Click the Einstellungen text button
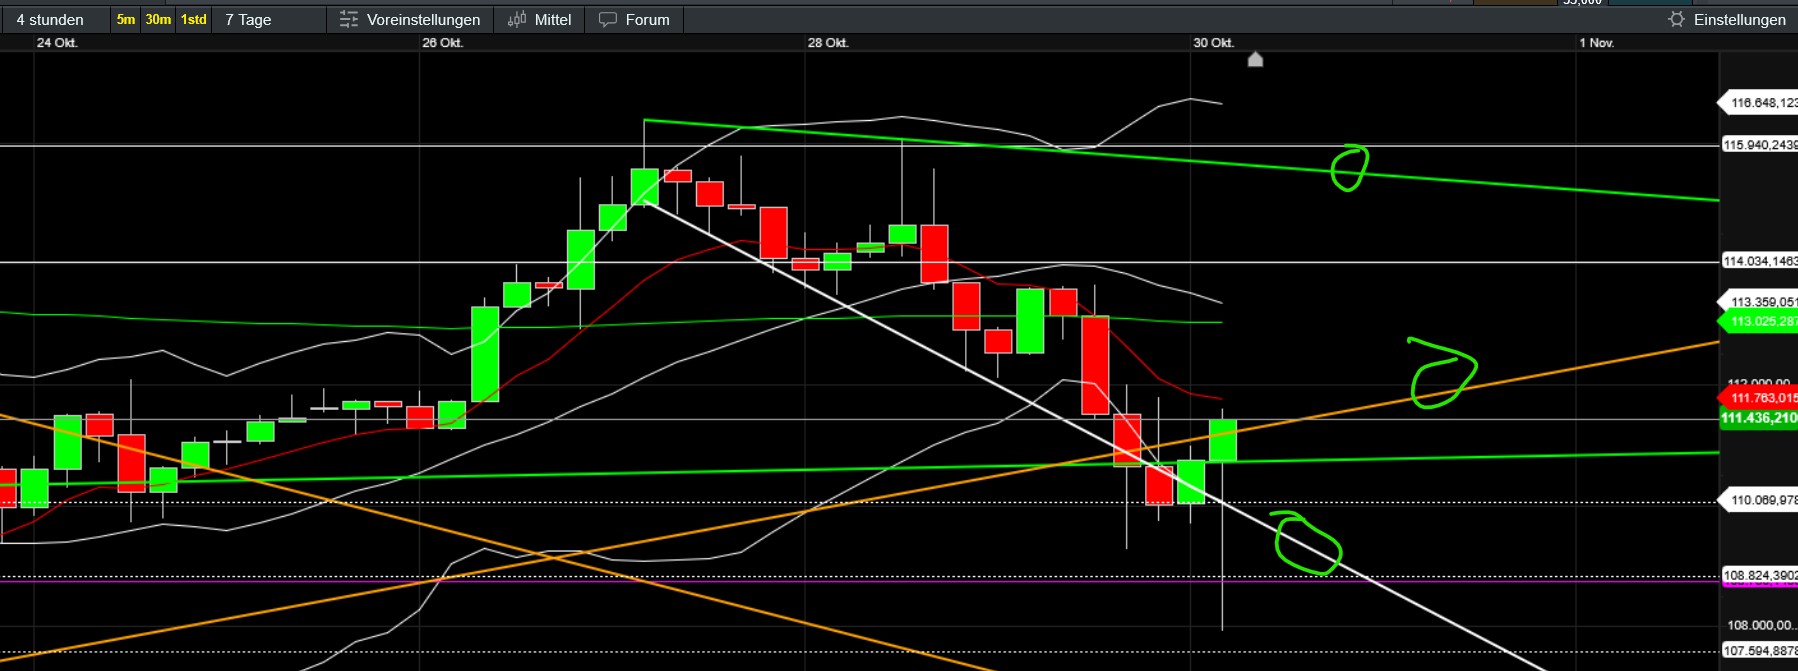 pos(1739,20)
